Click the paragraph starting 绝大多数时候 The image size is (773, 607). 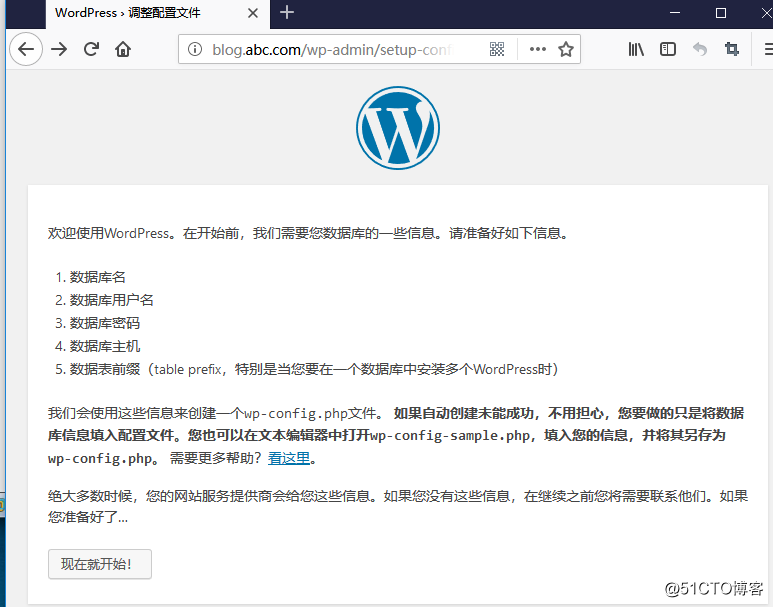398,506
